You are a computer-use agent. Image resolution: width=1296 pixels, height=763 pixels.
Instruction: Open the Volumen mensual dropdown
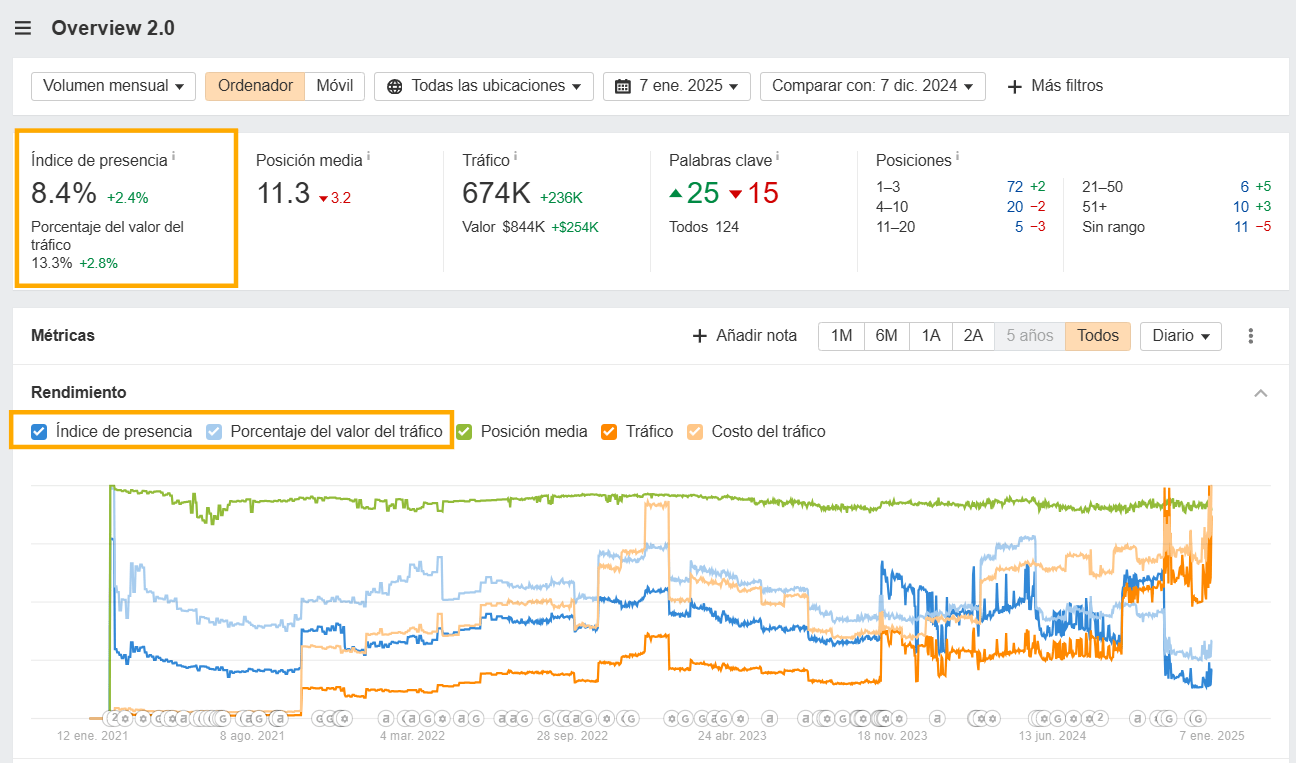(x=113, y=86)
